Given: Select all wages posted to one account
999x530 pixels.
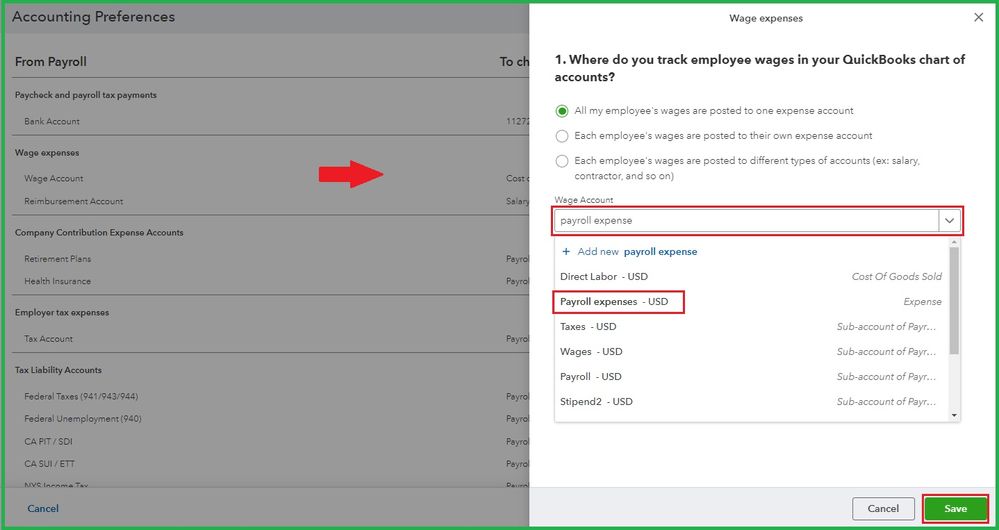Looking at the screenshot, I should click(x=562, y=111).
